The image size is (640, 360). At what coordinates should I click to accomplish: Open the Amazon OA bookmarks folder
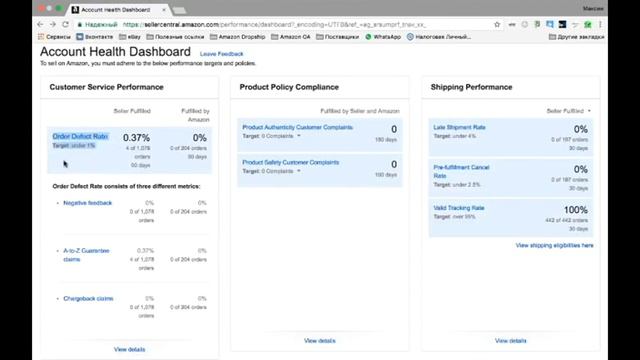tap(291, 37)
